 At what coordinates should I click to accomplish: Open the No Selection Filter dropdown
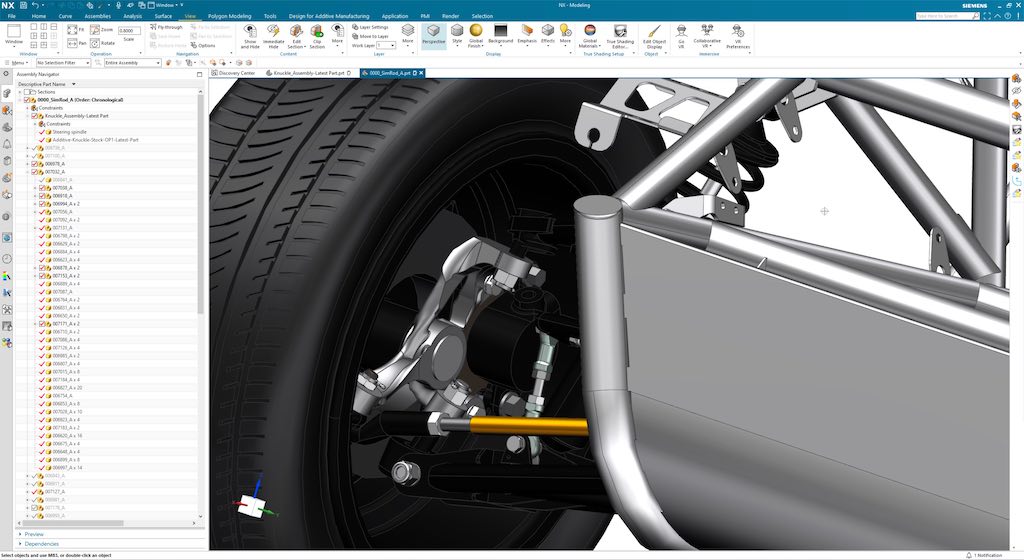(x=63, y=63)
